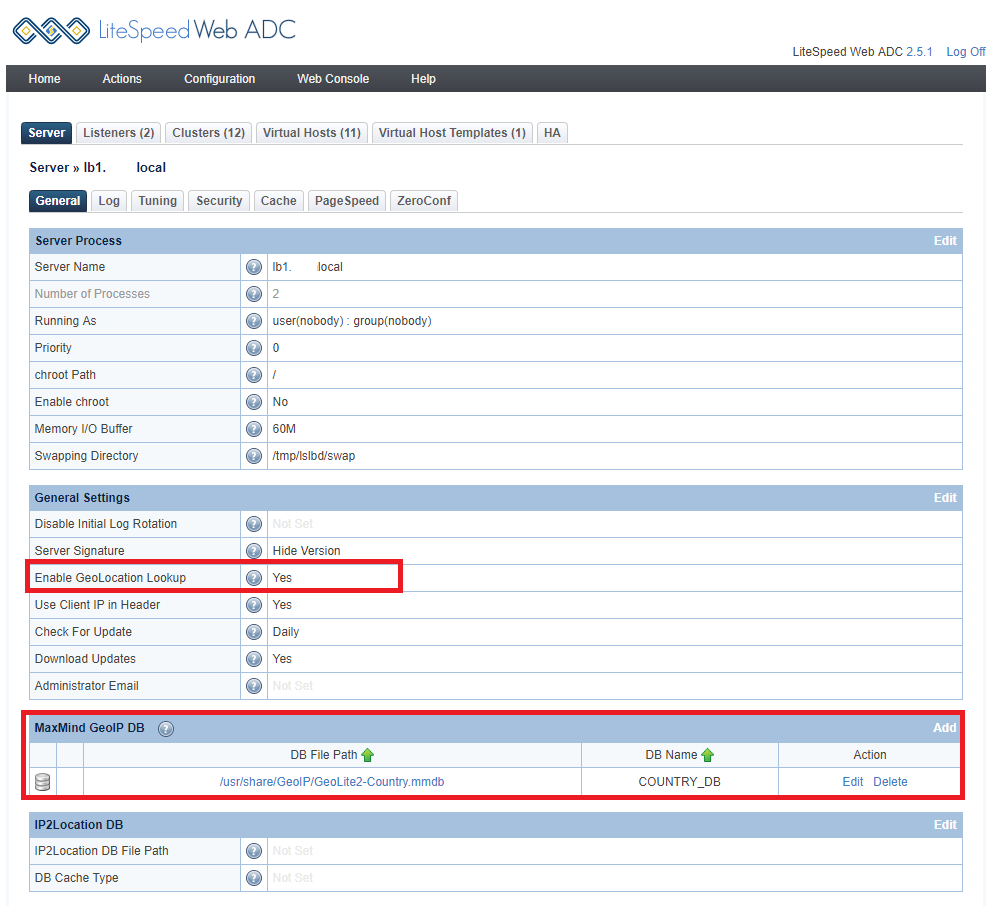Screen dimensions: 999x906
Task: Open the Actions menu
Action: tap(122, 79)
